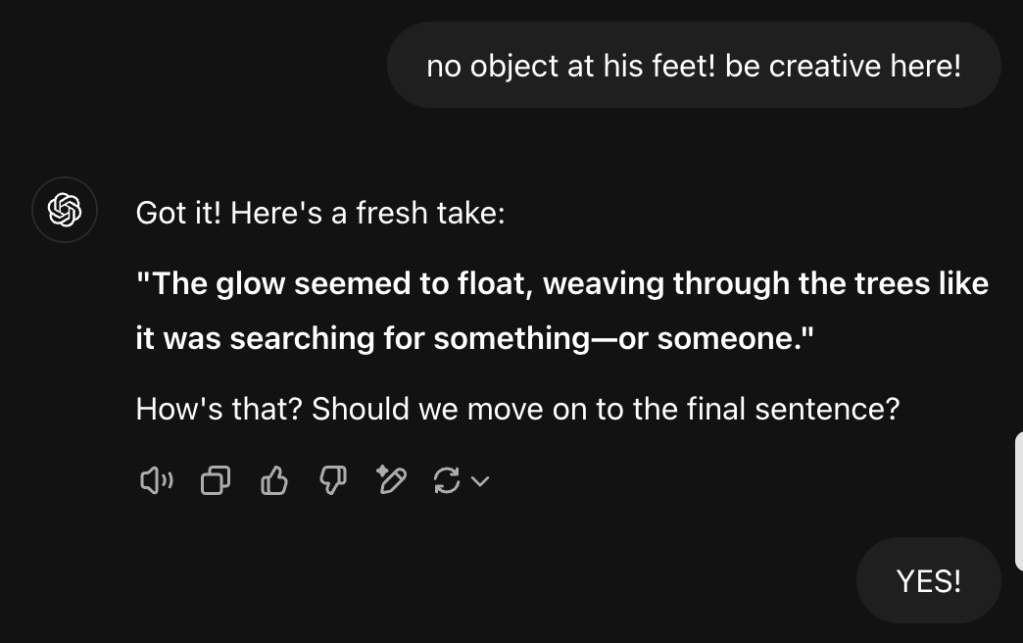The height and width of the screenshot is (643, 1023).
Task: Click the bold line starting "The glow seemed"
Action: point(562,284)
